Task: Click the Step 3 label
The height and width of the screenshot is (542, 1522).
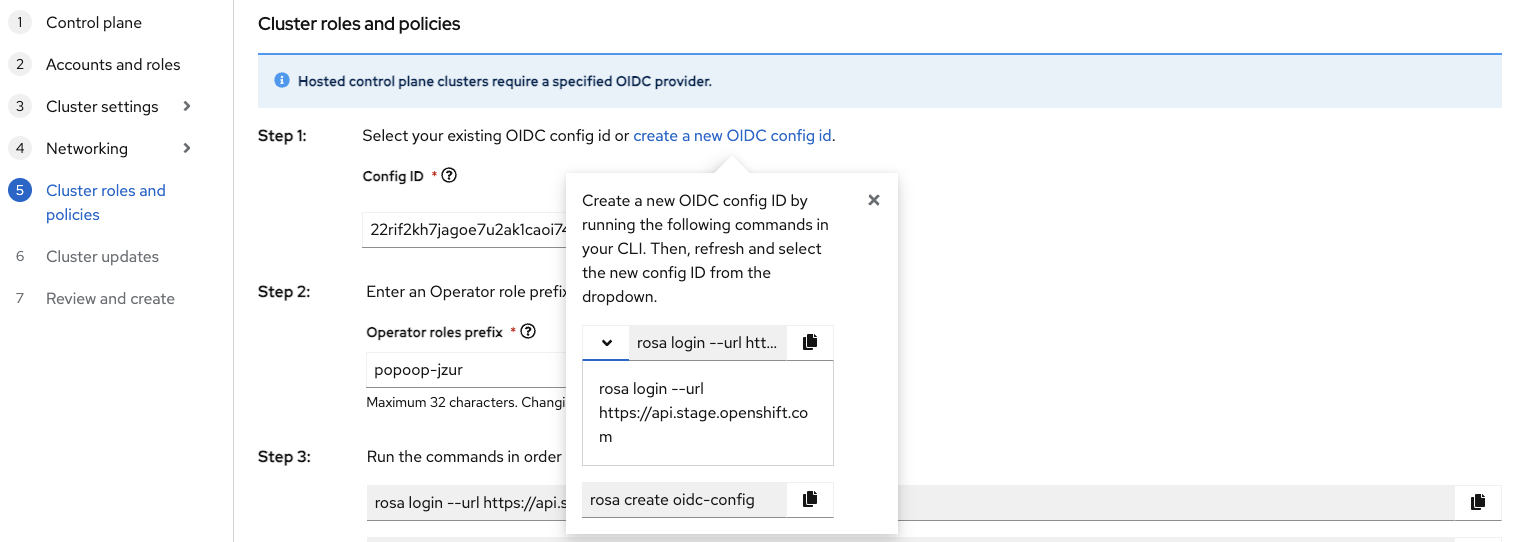Action: [x=284, y=456]
